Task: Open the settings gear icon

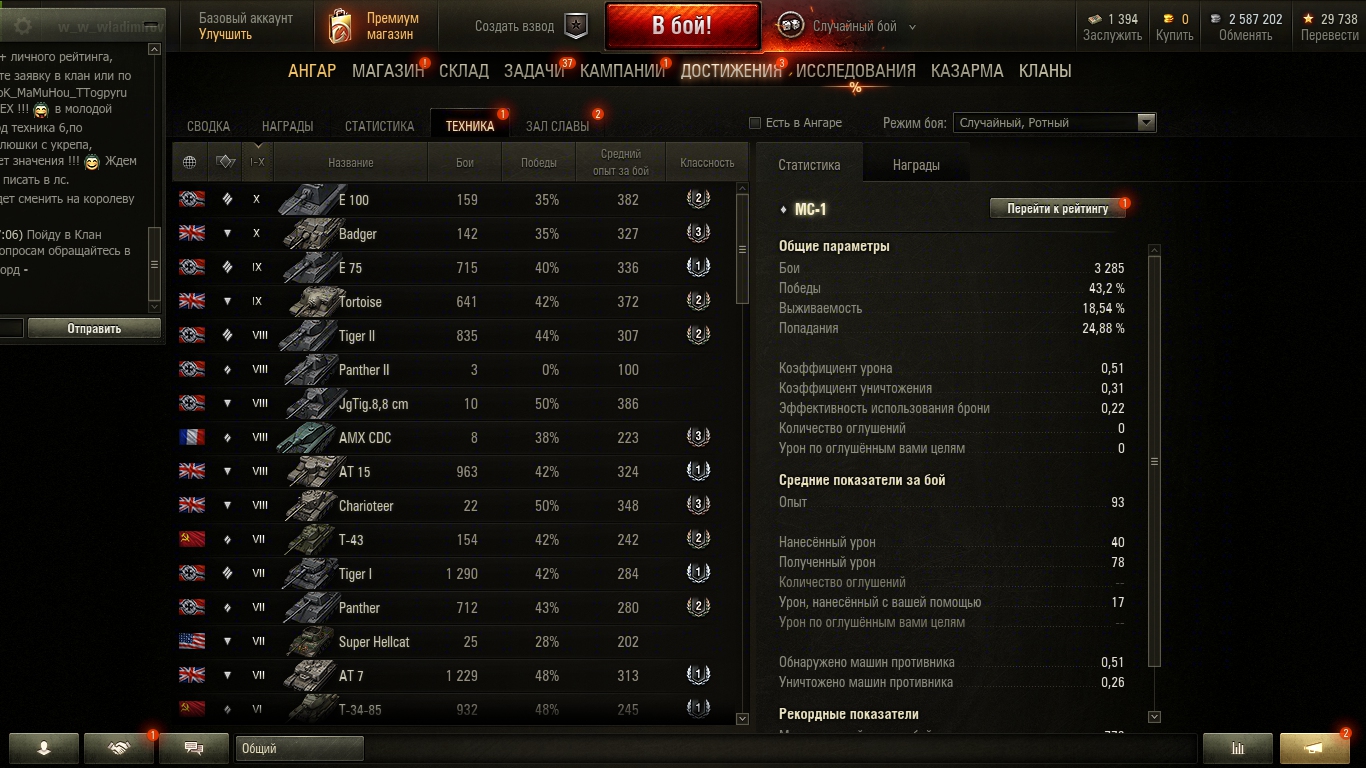Action: [24, 27]
